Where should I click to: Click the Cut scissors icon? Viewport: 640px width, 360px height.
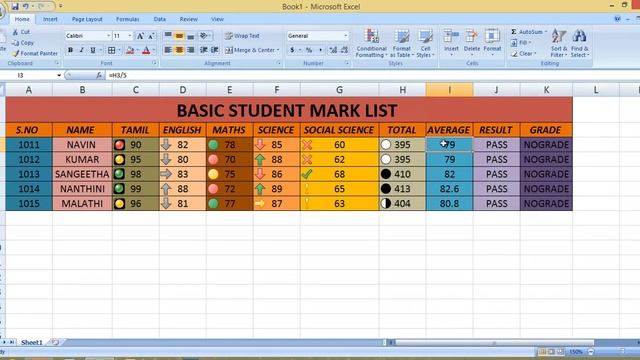[16, 32]
